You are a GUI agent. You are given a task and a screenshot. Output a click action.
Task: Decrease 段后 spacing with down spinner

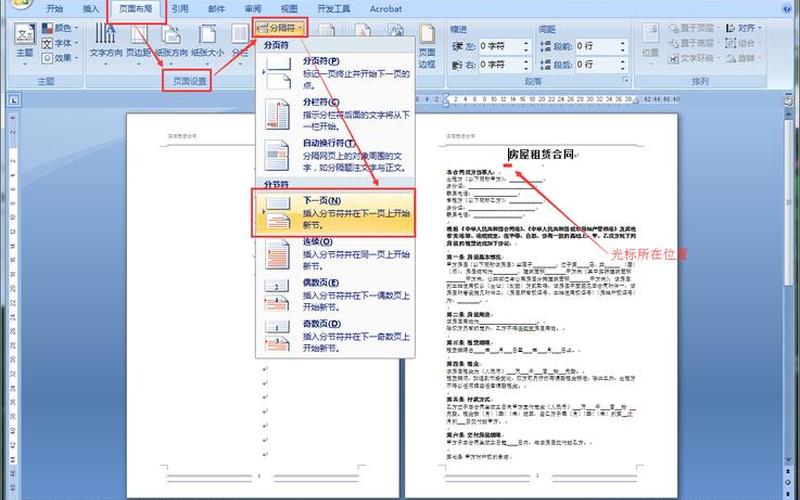click(x=623, y=68)
